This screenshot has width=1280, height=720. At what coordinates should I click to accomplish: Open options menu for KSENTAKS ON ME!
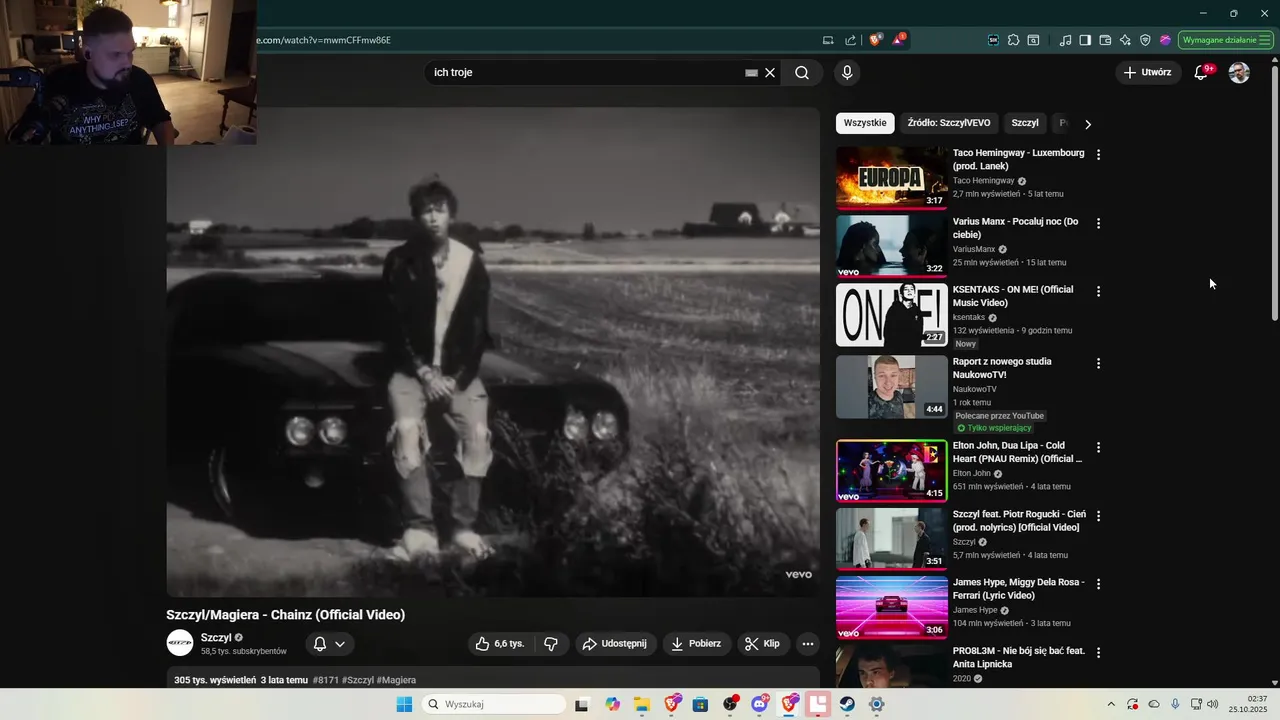pos(1098,291)
